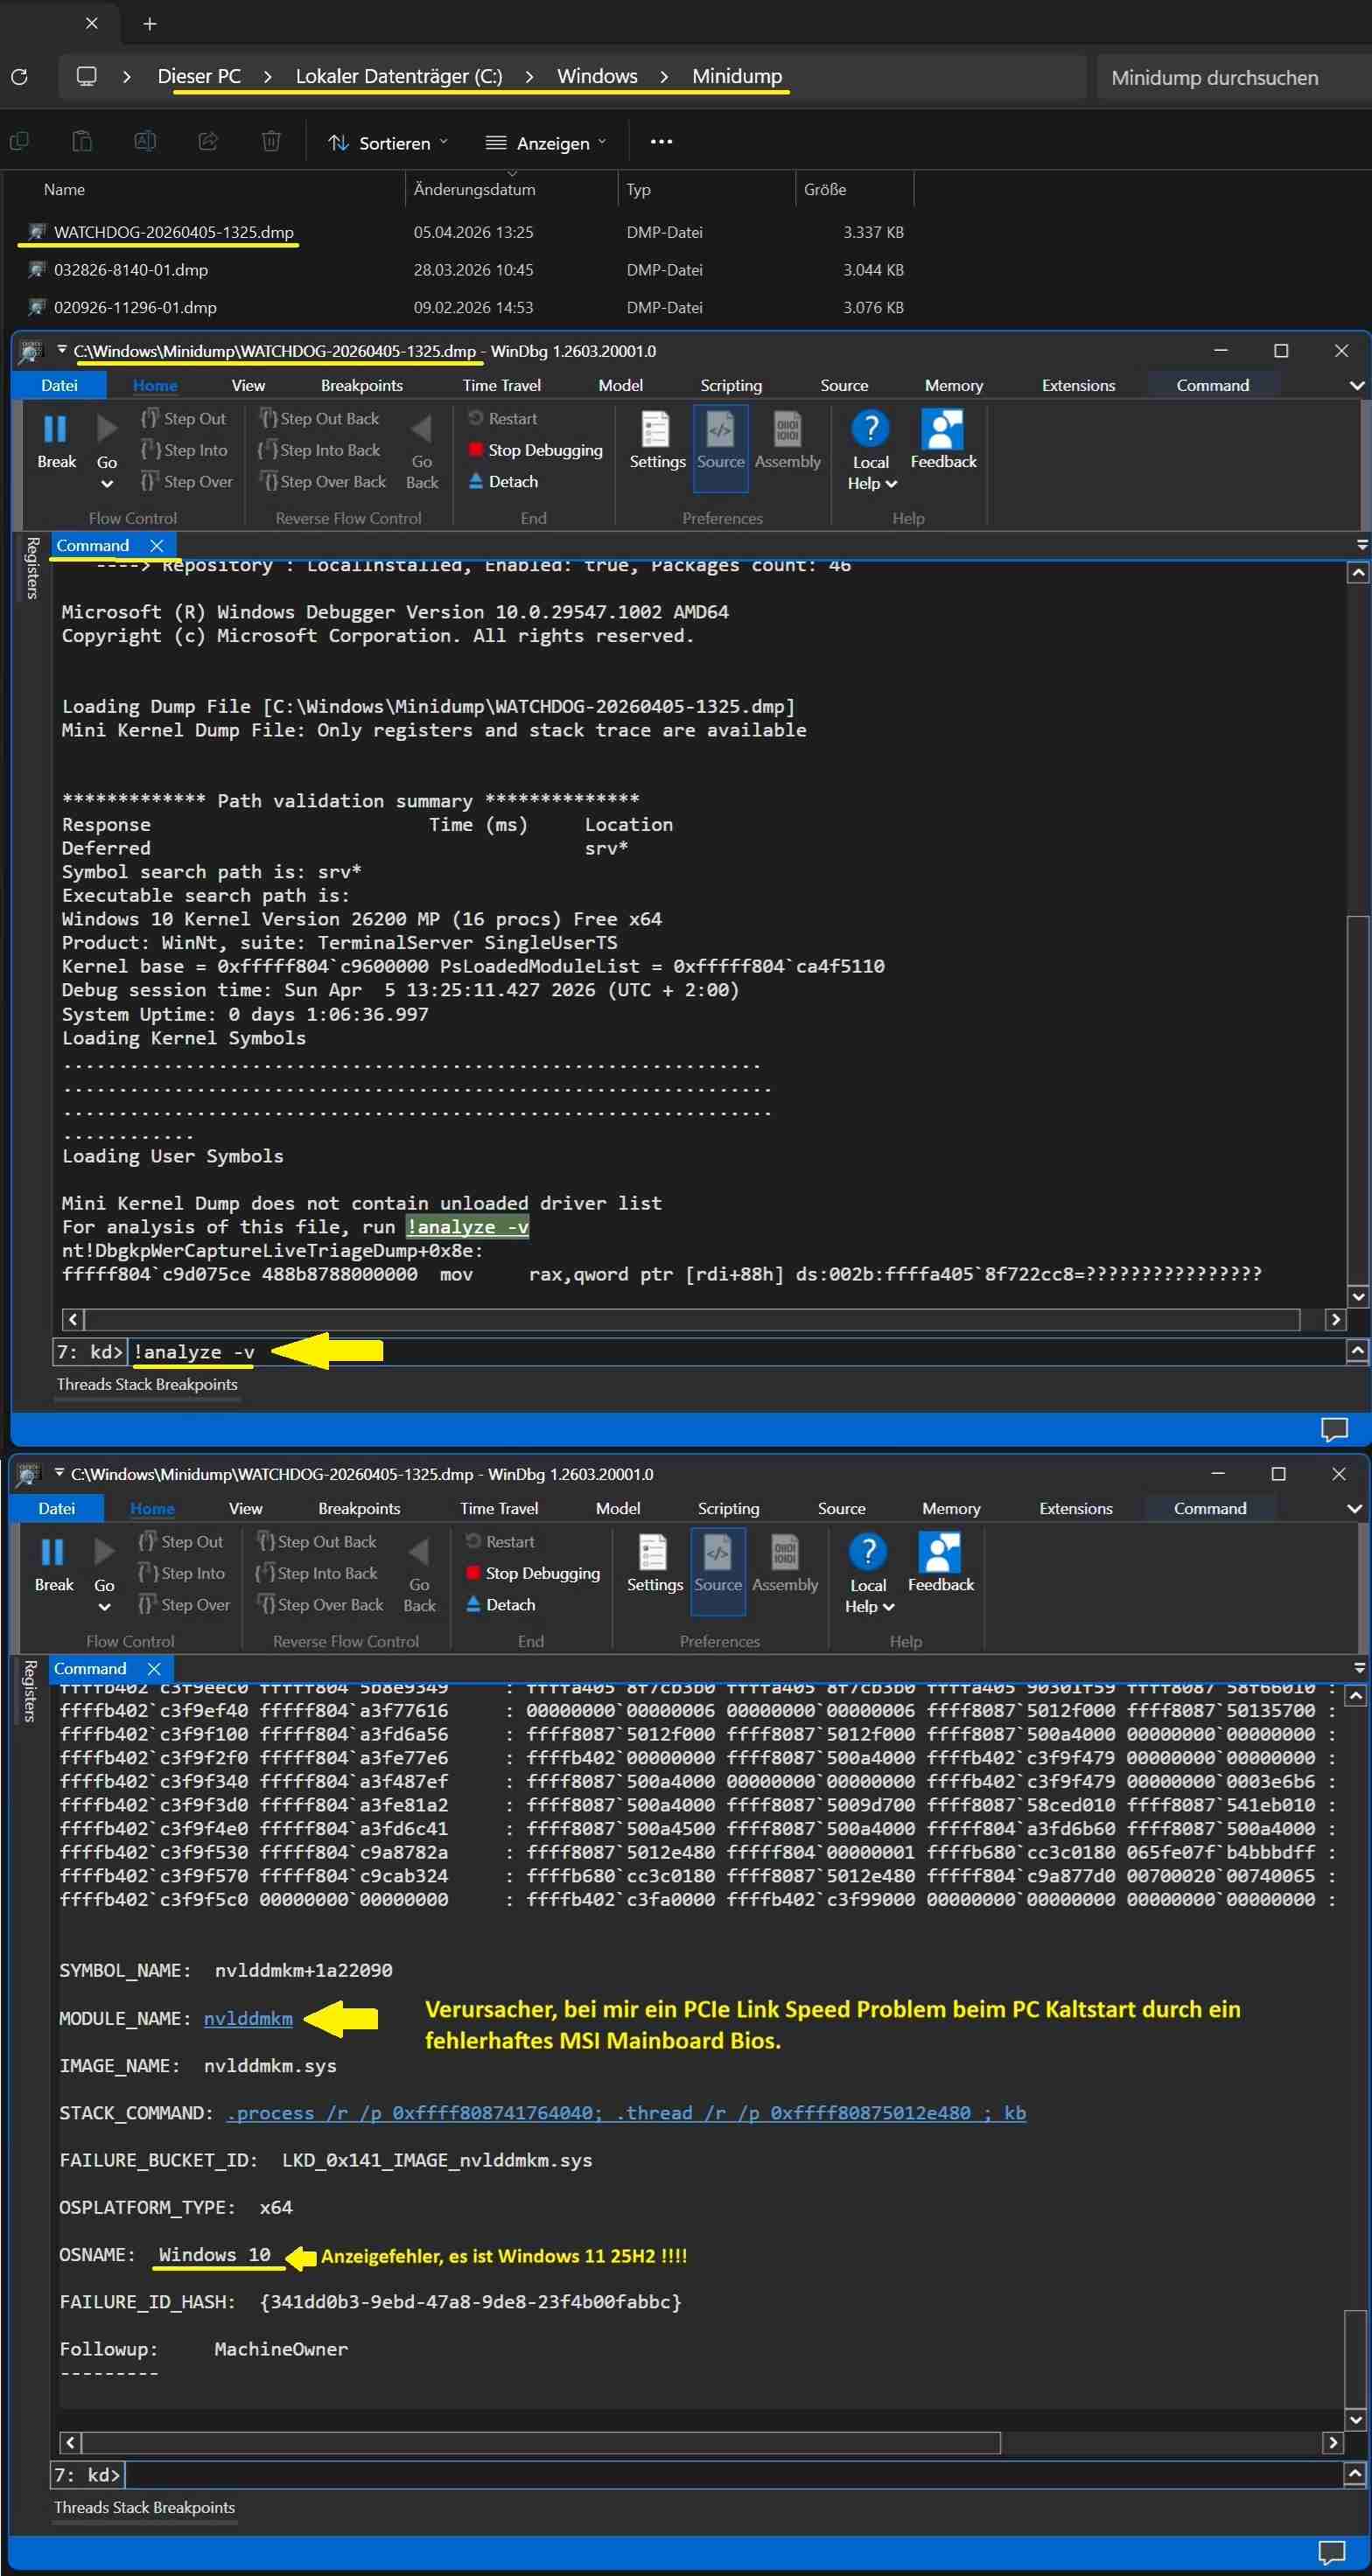Click Detach in lower WinDbg window
Image resolution: width=1372 pixels, height=2576 pixels.
tap(501, 1604)
